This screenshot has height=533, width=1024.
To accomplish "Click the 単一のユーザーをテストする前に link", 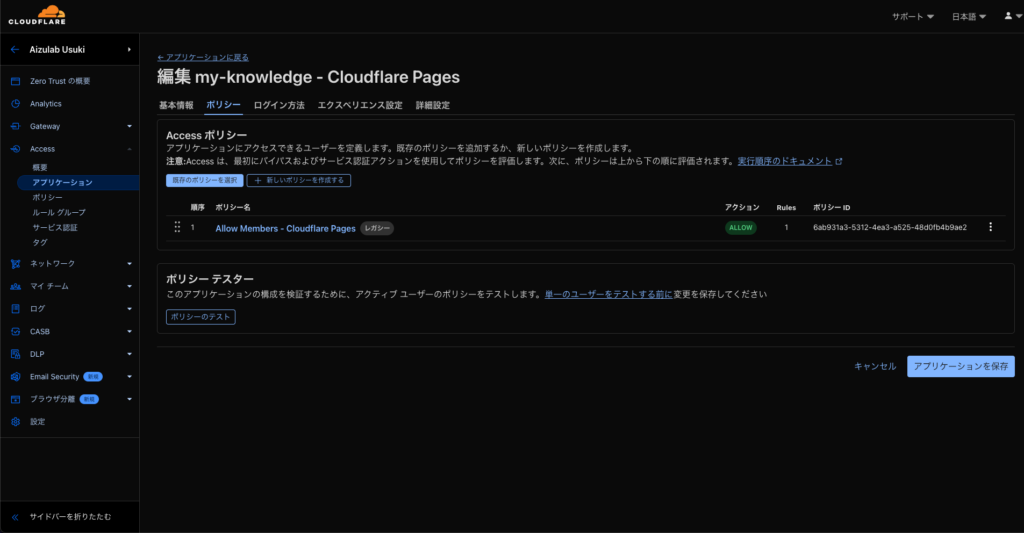I will (x=608, y=295).
